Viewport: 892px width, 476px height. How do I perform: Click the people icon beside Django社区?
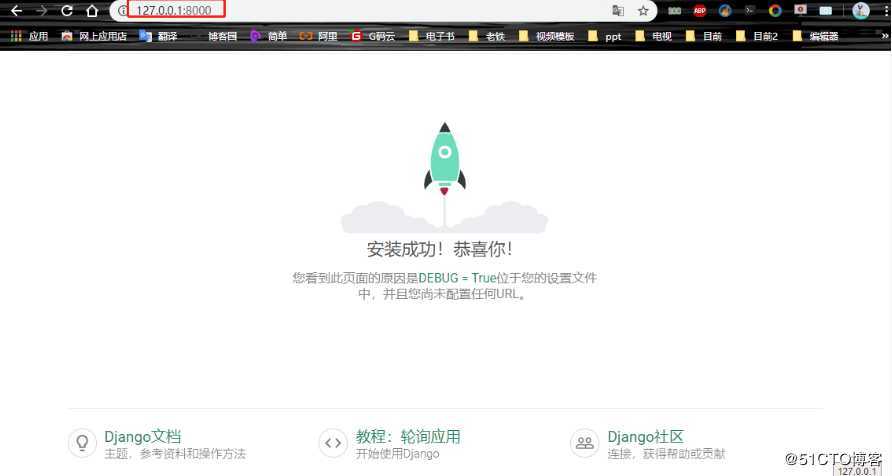pos(585,443)
